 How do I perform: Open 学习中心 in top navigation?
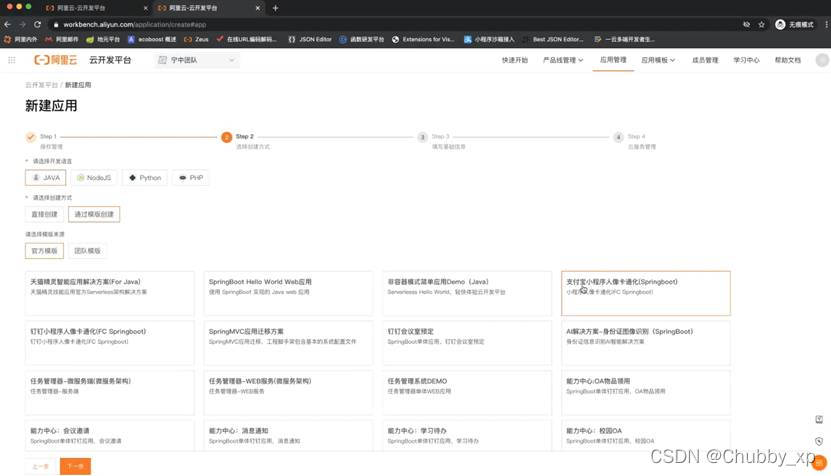(x=746, y=60)
